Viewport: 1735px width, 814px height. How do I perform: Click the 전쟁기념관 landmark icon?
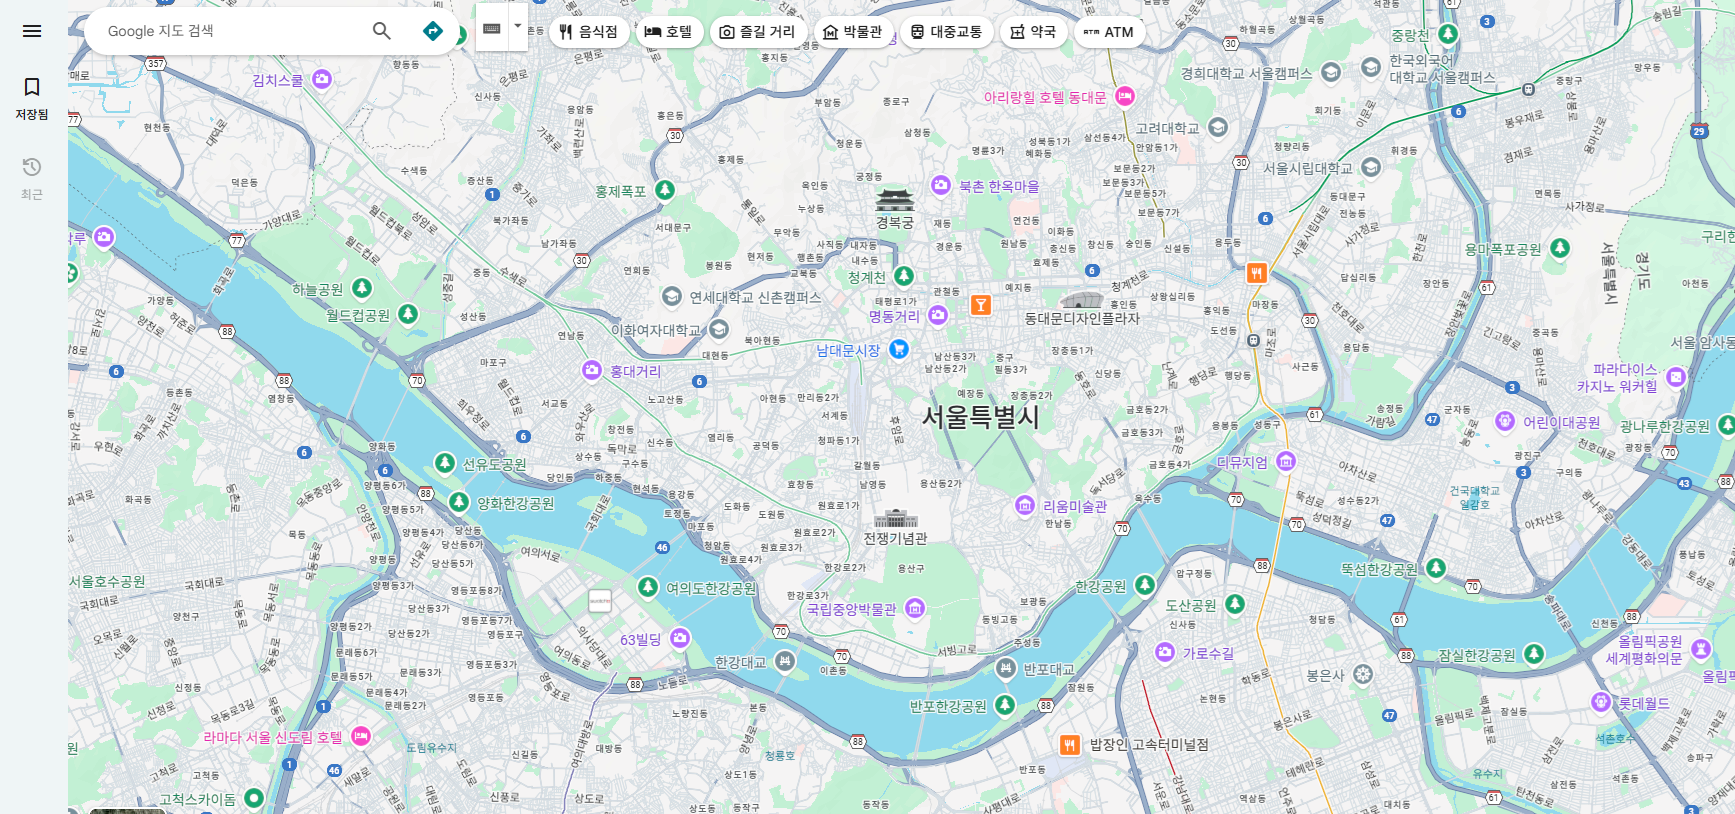(896, 518)
